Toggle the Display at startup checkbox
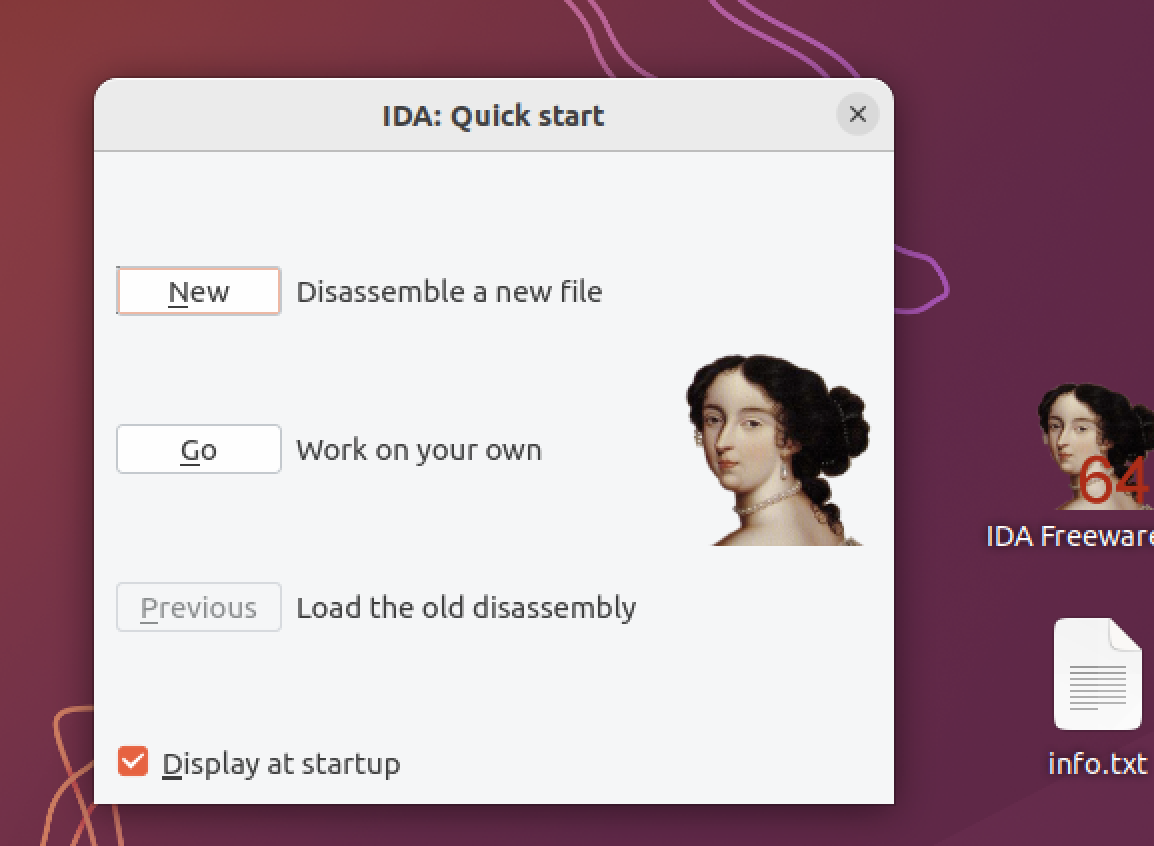Image resolution: width=1154 pixels, height=846 pixels. 133,762
